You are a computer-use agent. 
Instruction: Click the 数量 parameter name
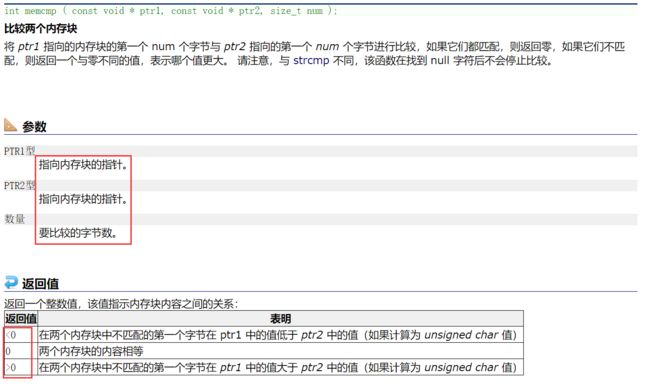[15, 219]
